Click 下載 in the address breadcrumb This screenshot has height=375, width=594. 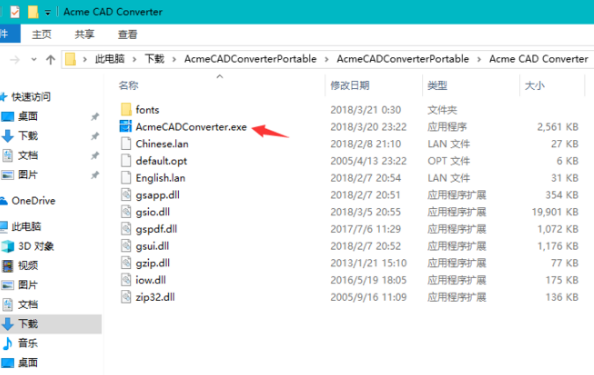pyautogui.click(x=155, y=59)
